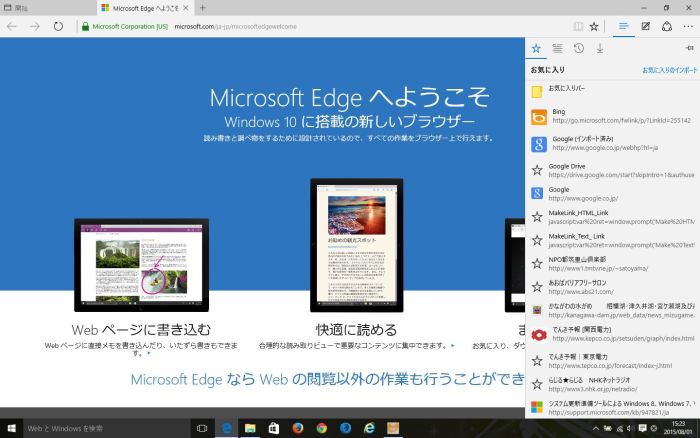Toggle Reading view book icon
This screenshot has height=438, width=700.
click(x=577, y=26)
